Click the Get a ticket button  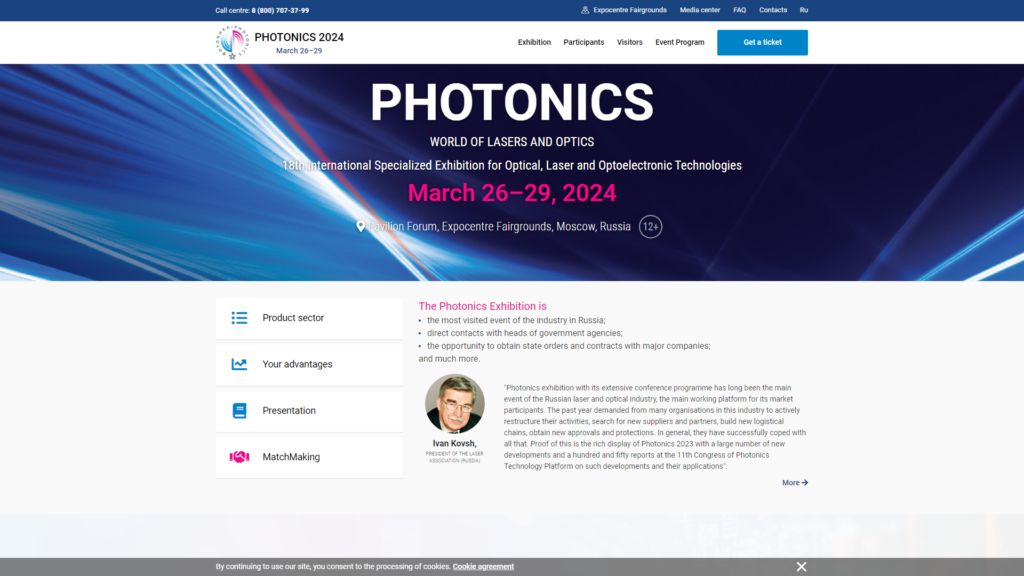pos(762,42)
